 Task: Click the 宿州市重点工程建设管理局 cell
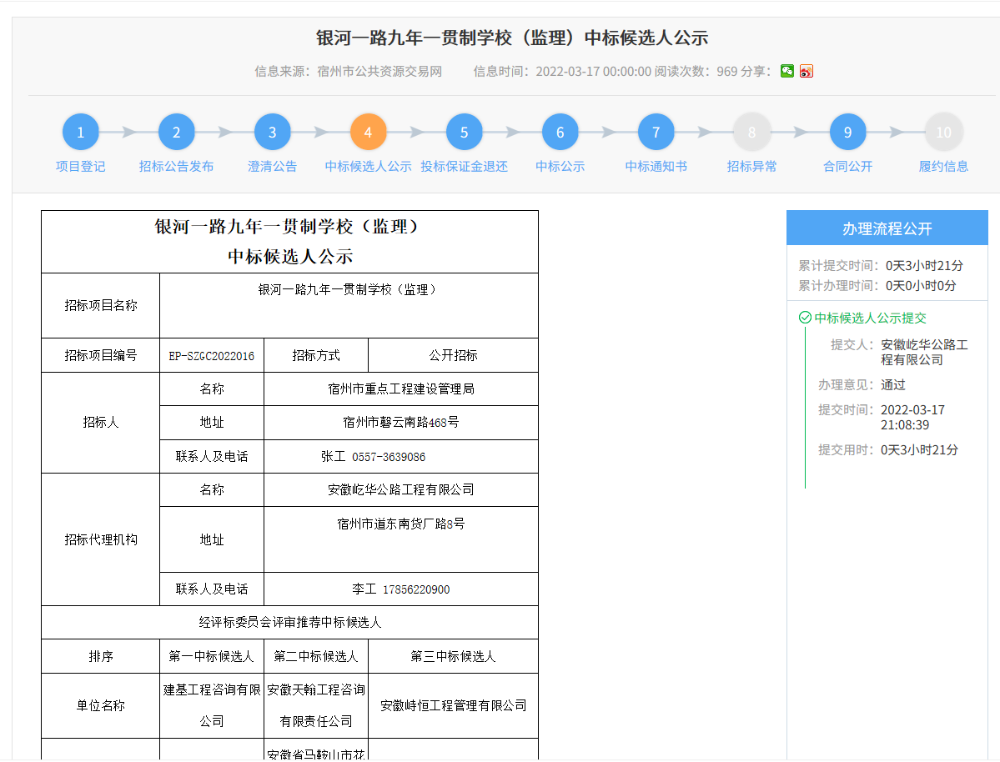[401, 389]
